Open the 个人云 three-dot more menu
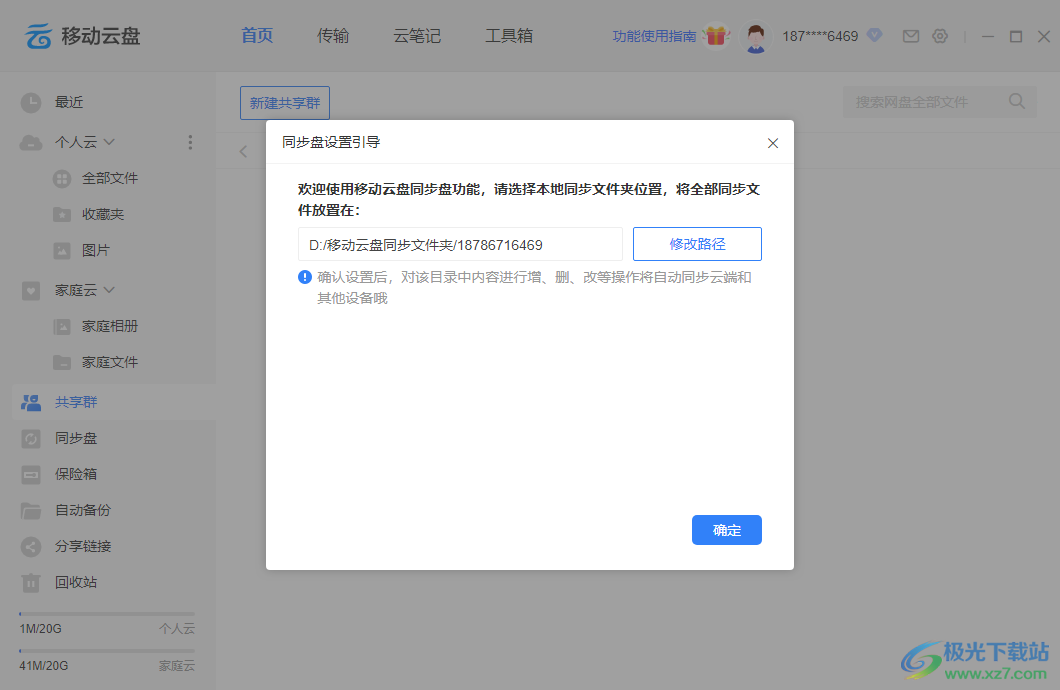This screenshot has width=1060, height=690. coord(190,142)
